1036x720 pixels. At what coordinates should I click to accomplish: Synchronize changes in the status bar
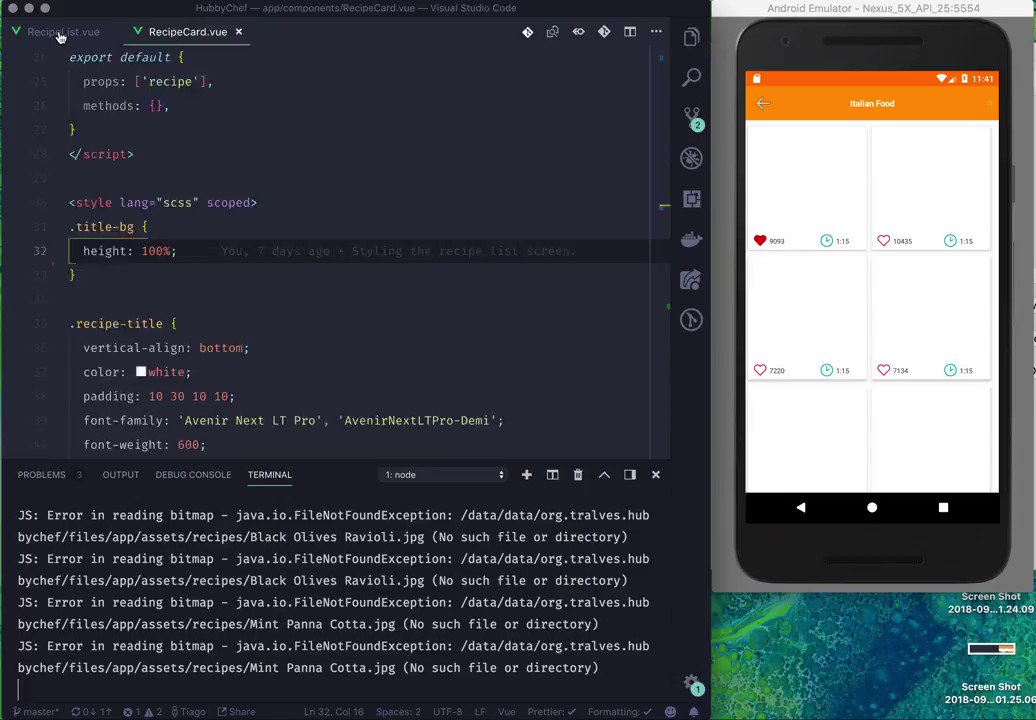pos(91,712)
